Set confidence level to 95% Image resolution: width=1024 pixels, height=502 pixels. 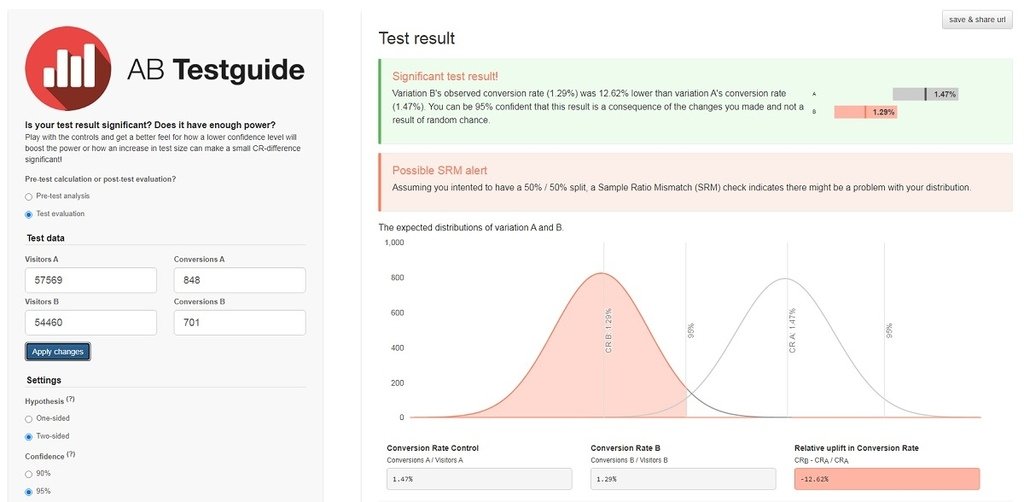(28, 492)
